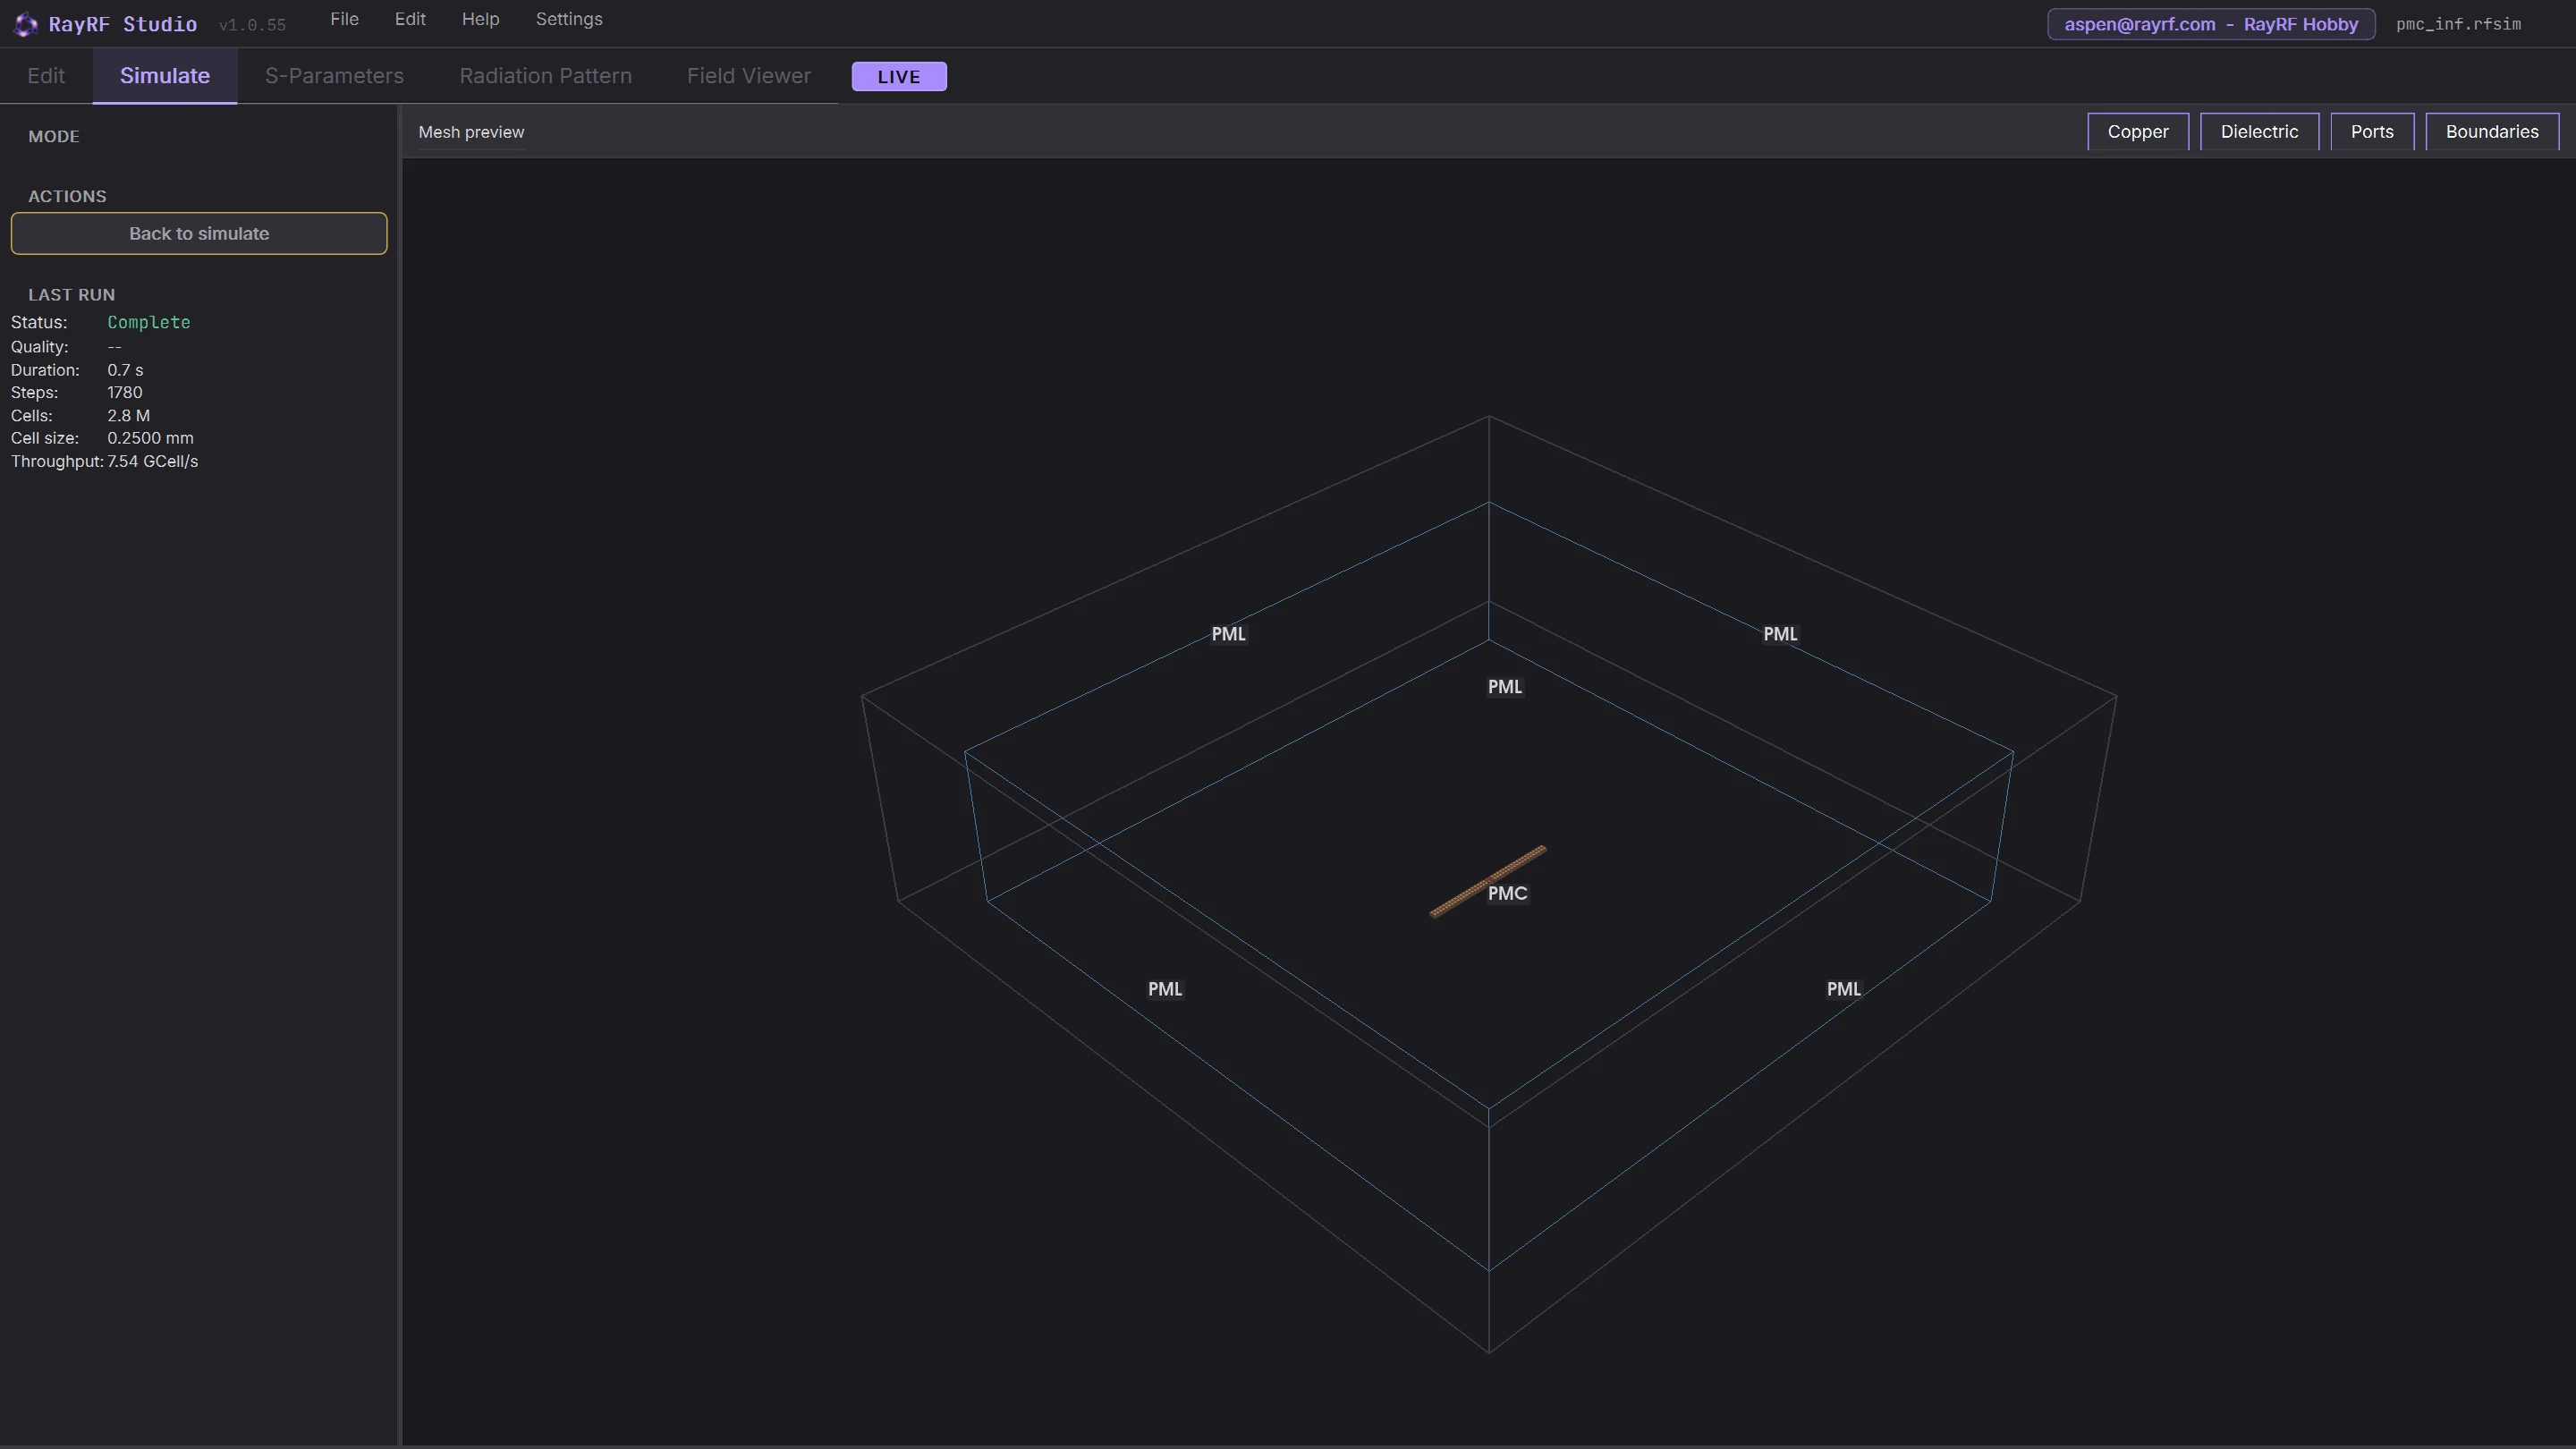Click the 7.54 GCell/s throughput value
The image size is (2576, 1449).
point(153,461)
